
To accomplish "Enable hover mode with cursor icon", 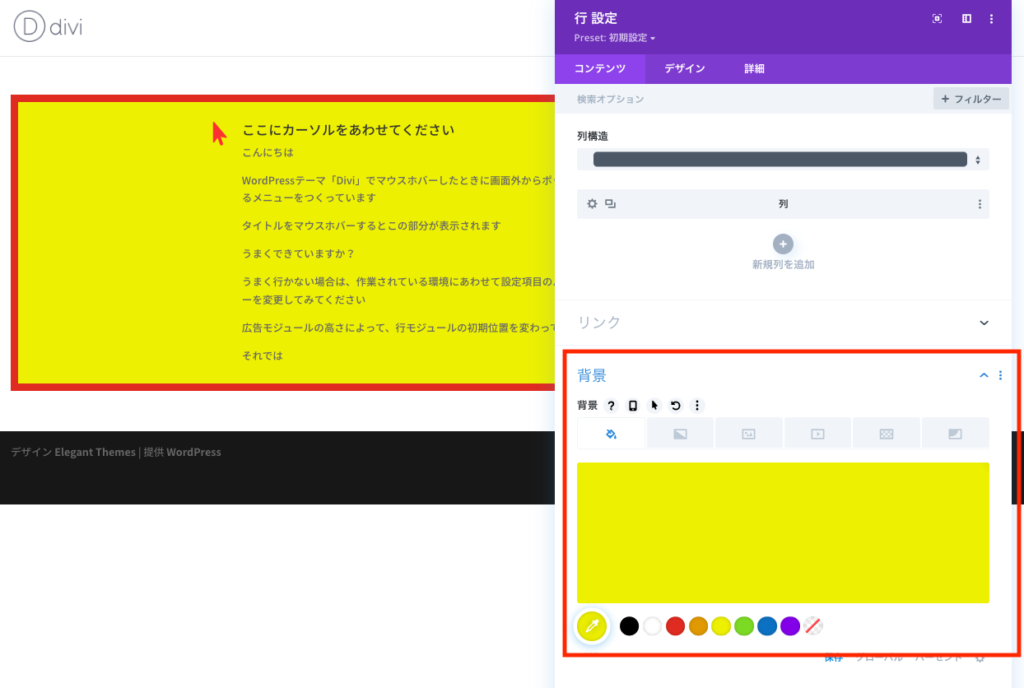I will pos(655,406).
